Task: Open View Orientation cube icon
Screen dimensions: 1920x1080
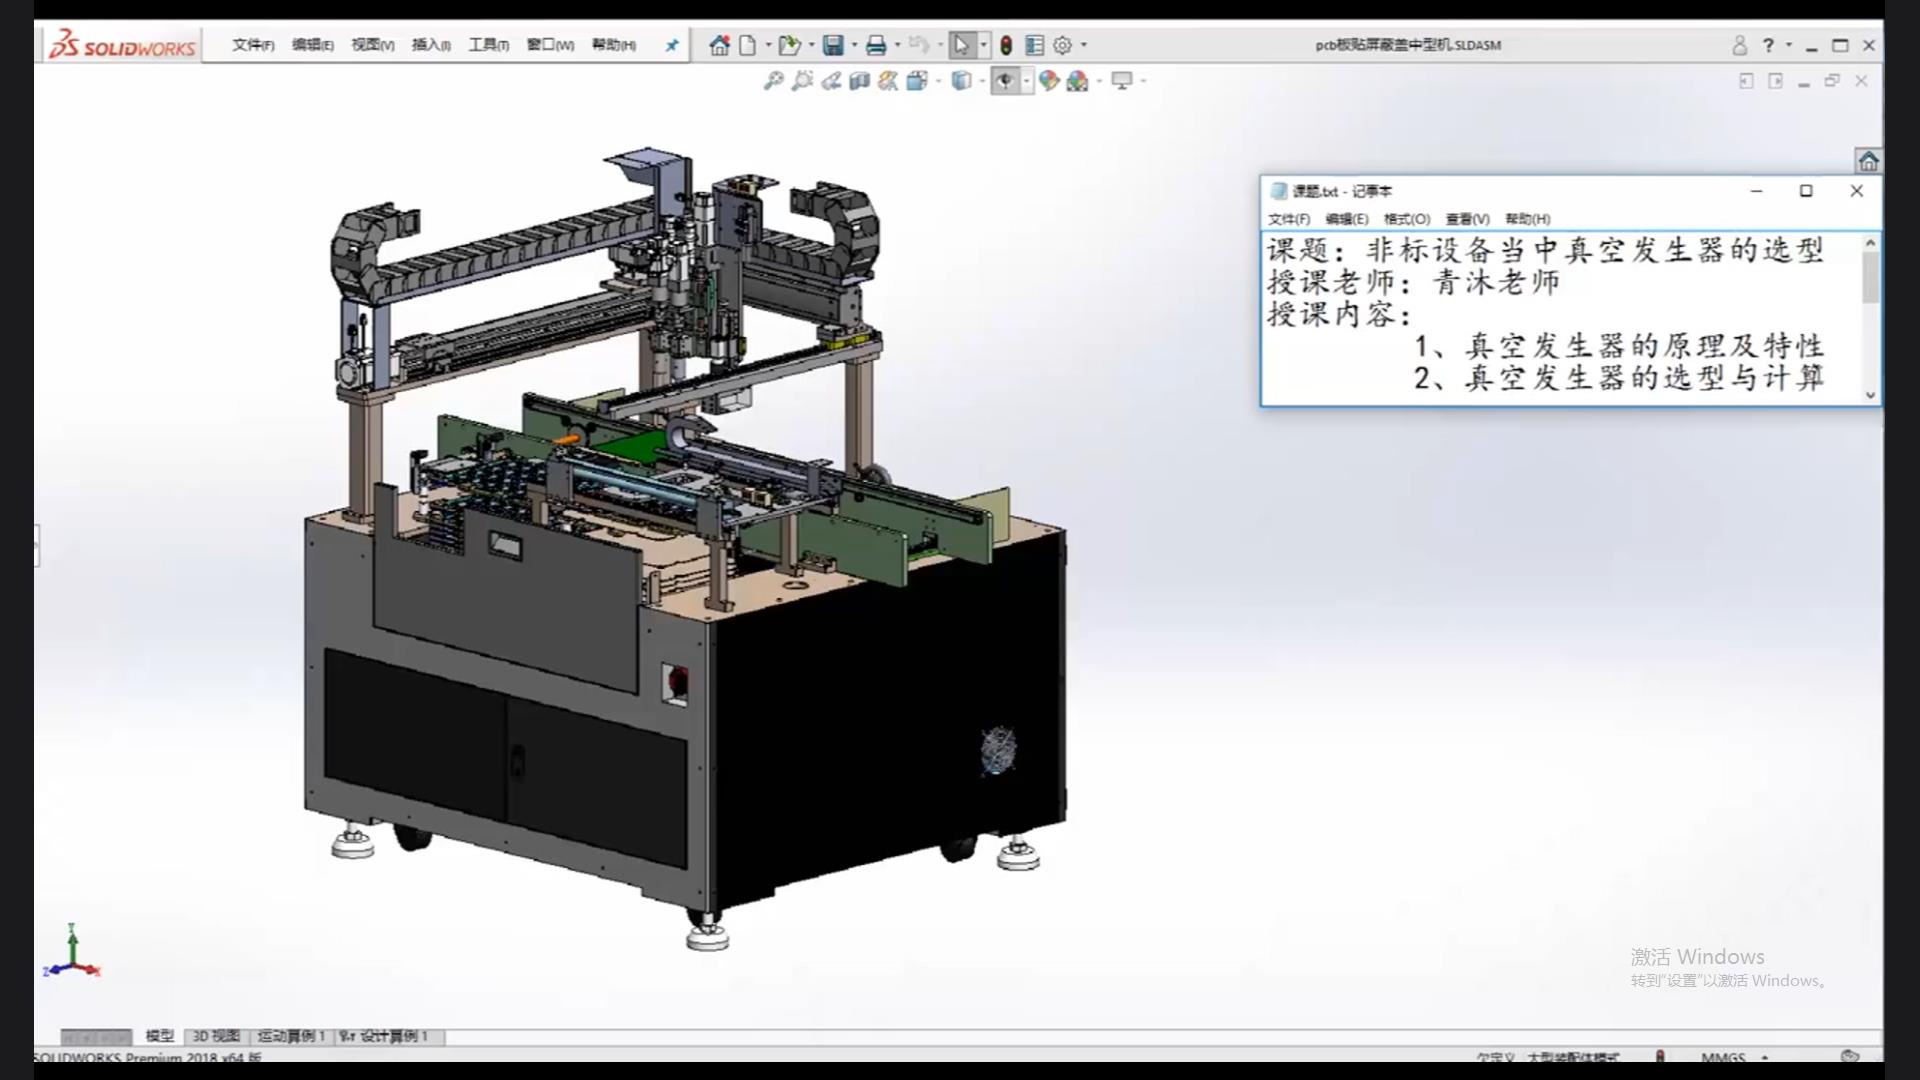Action: coord(917,81)
